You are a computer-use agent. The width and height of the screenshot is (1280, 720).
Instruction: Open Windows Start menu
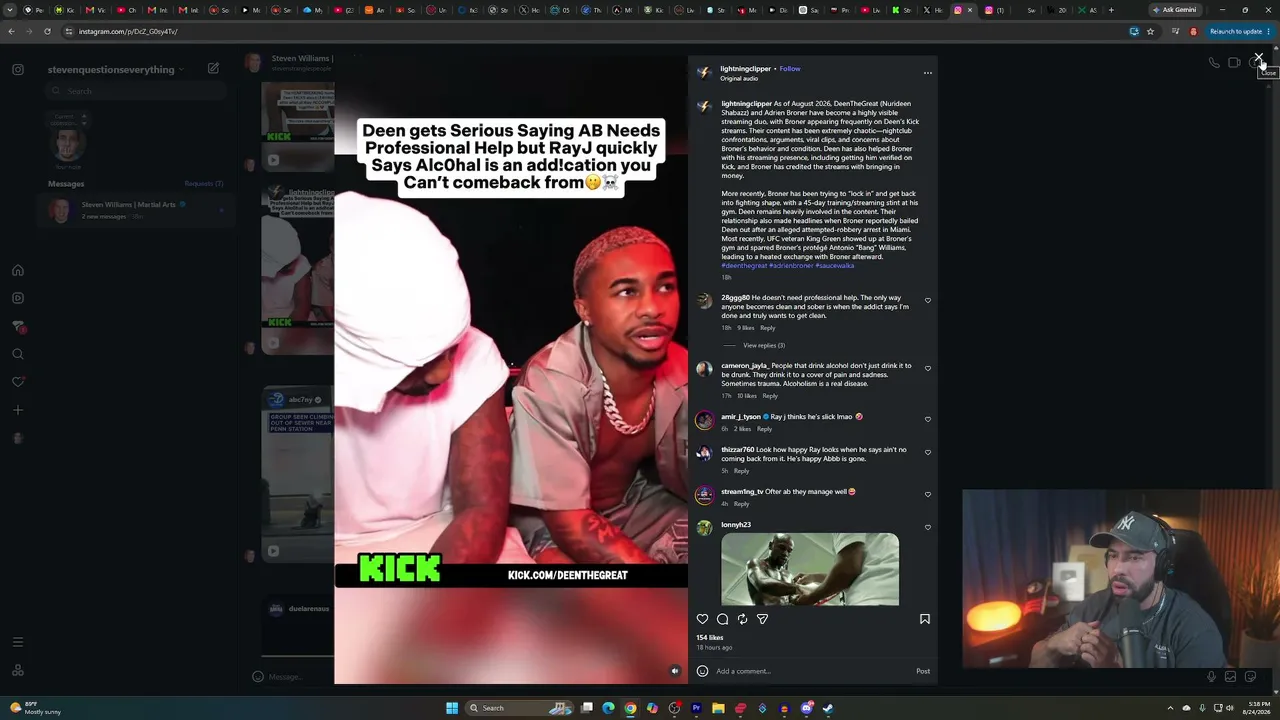pyautogui.click(x=452, y=708)
